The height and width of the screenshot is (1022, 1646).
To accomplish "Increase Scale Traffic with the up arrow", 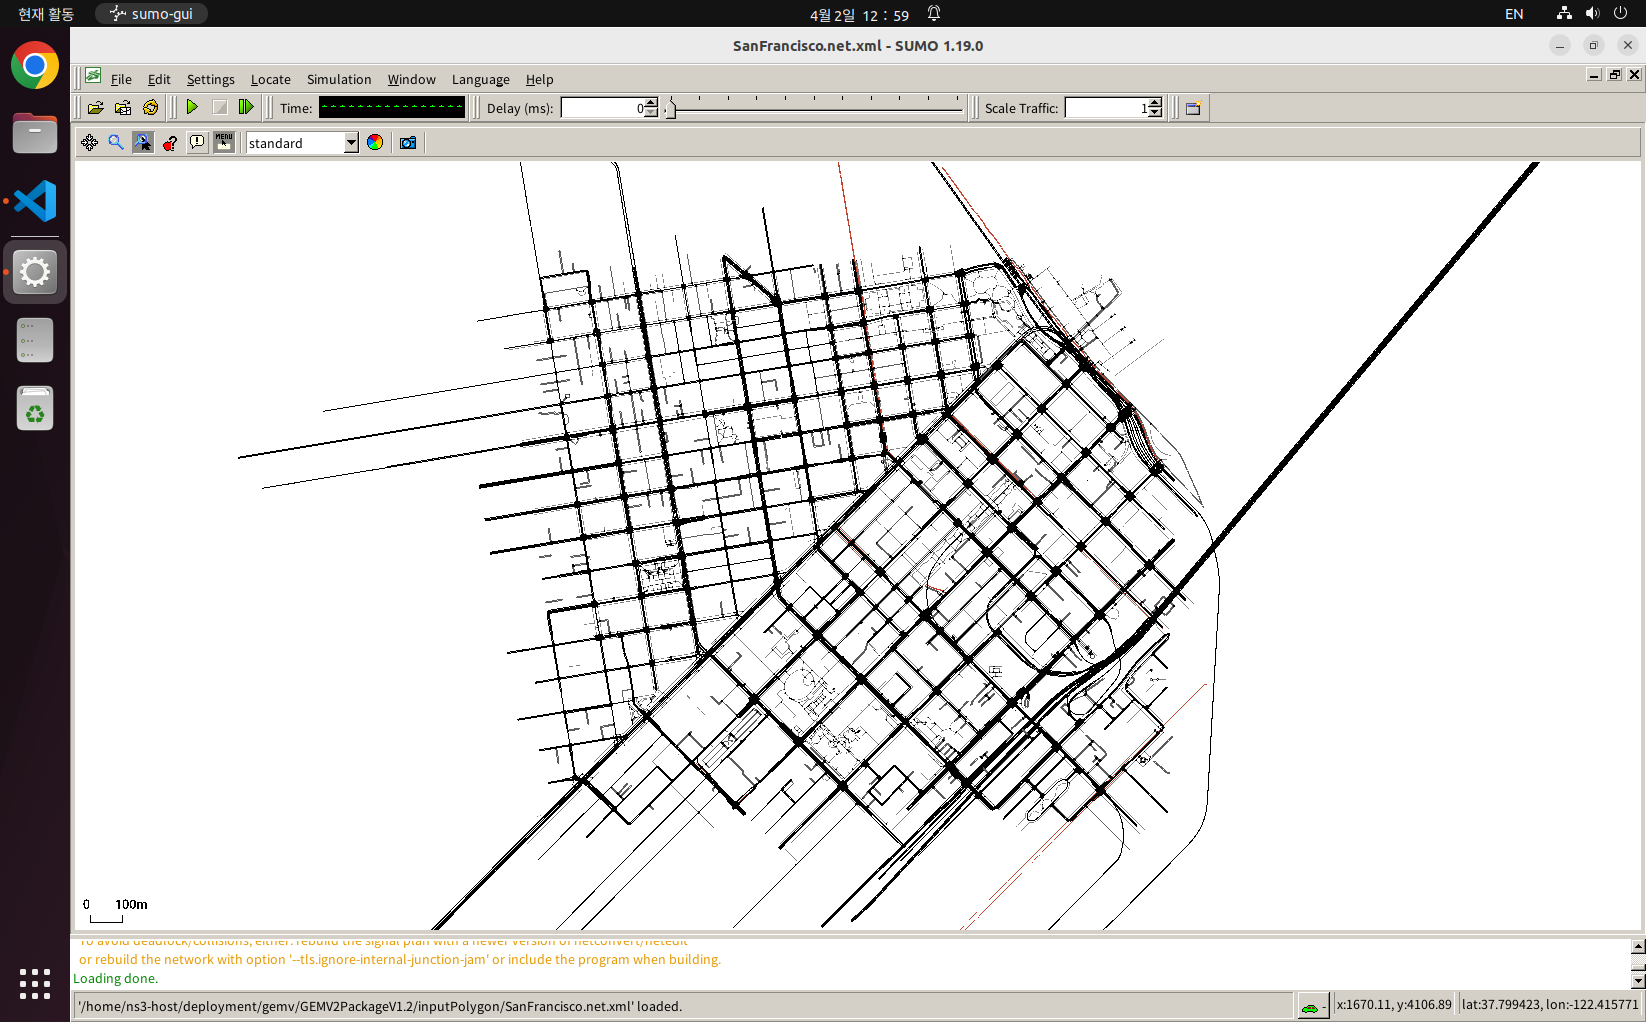I will 1156,103.
